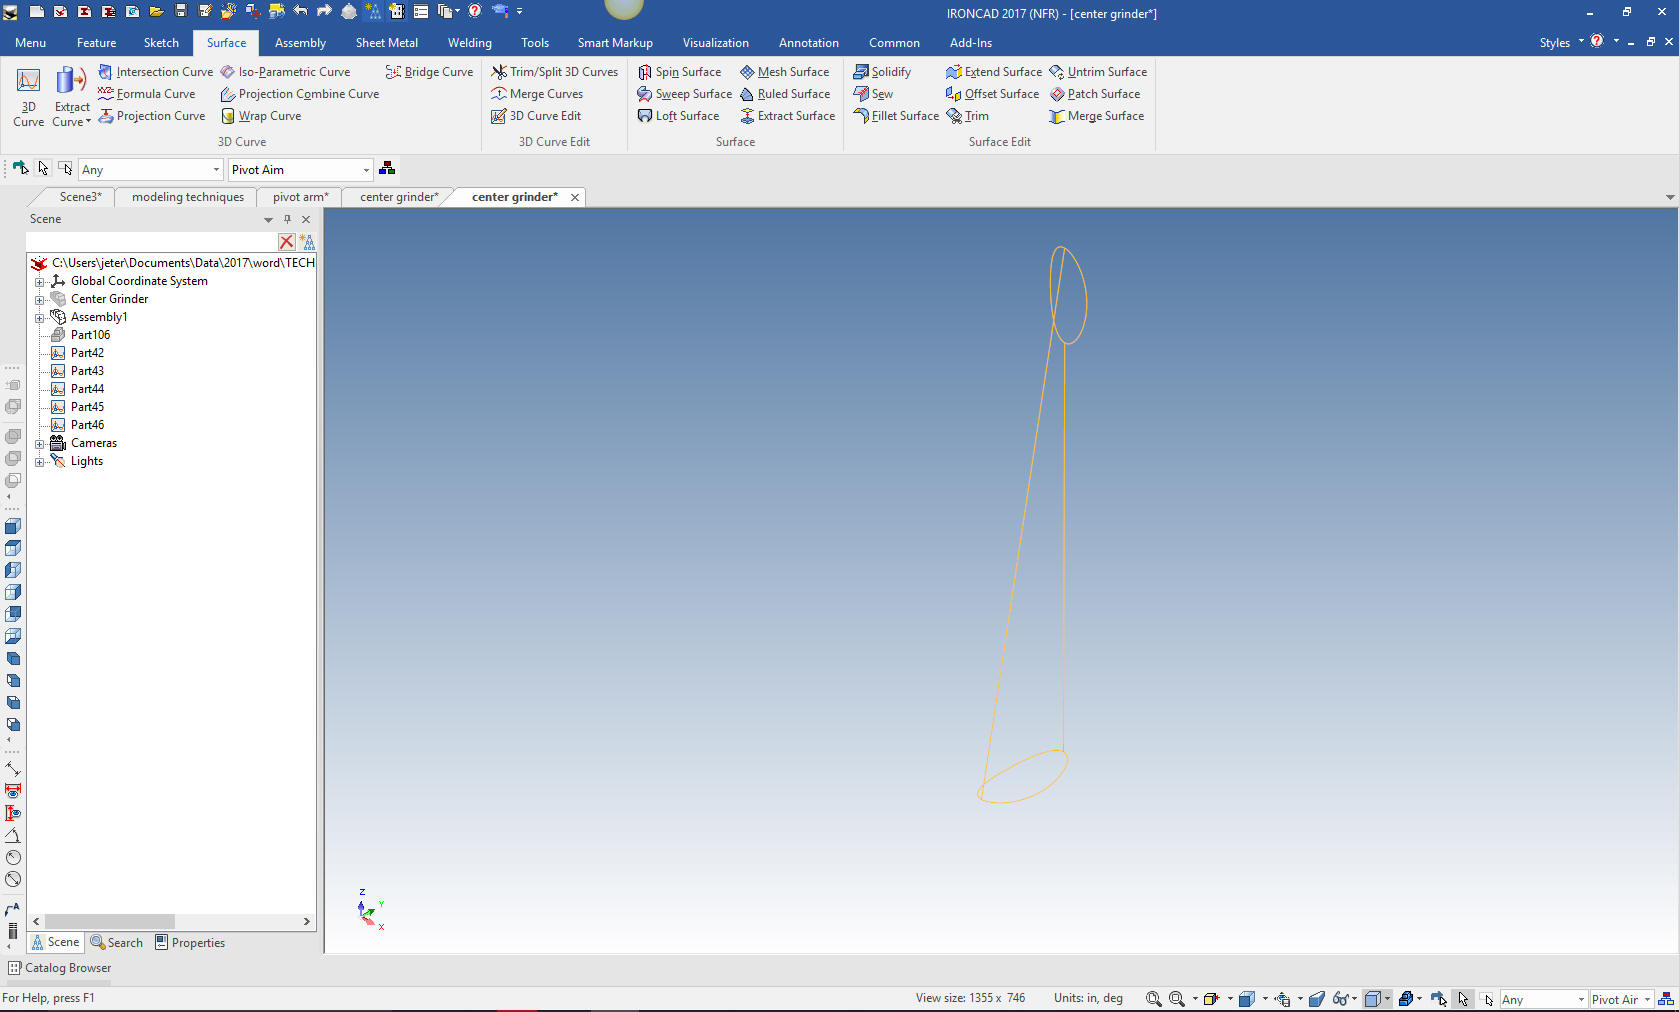Pin the Scene panel
Viewport: 1679px width, 1012px height.
click(x=287, y=219)
